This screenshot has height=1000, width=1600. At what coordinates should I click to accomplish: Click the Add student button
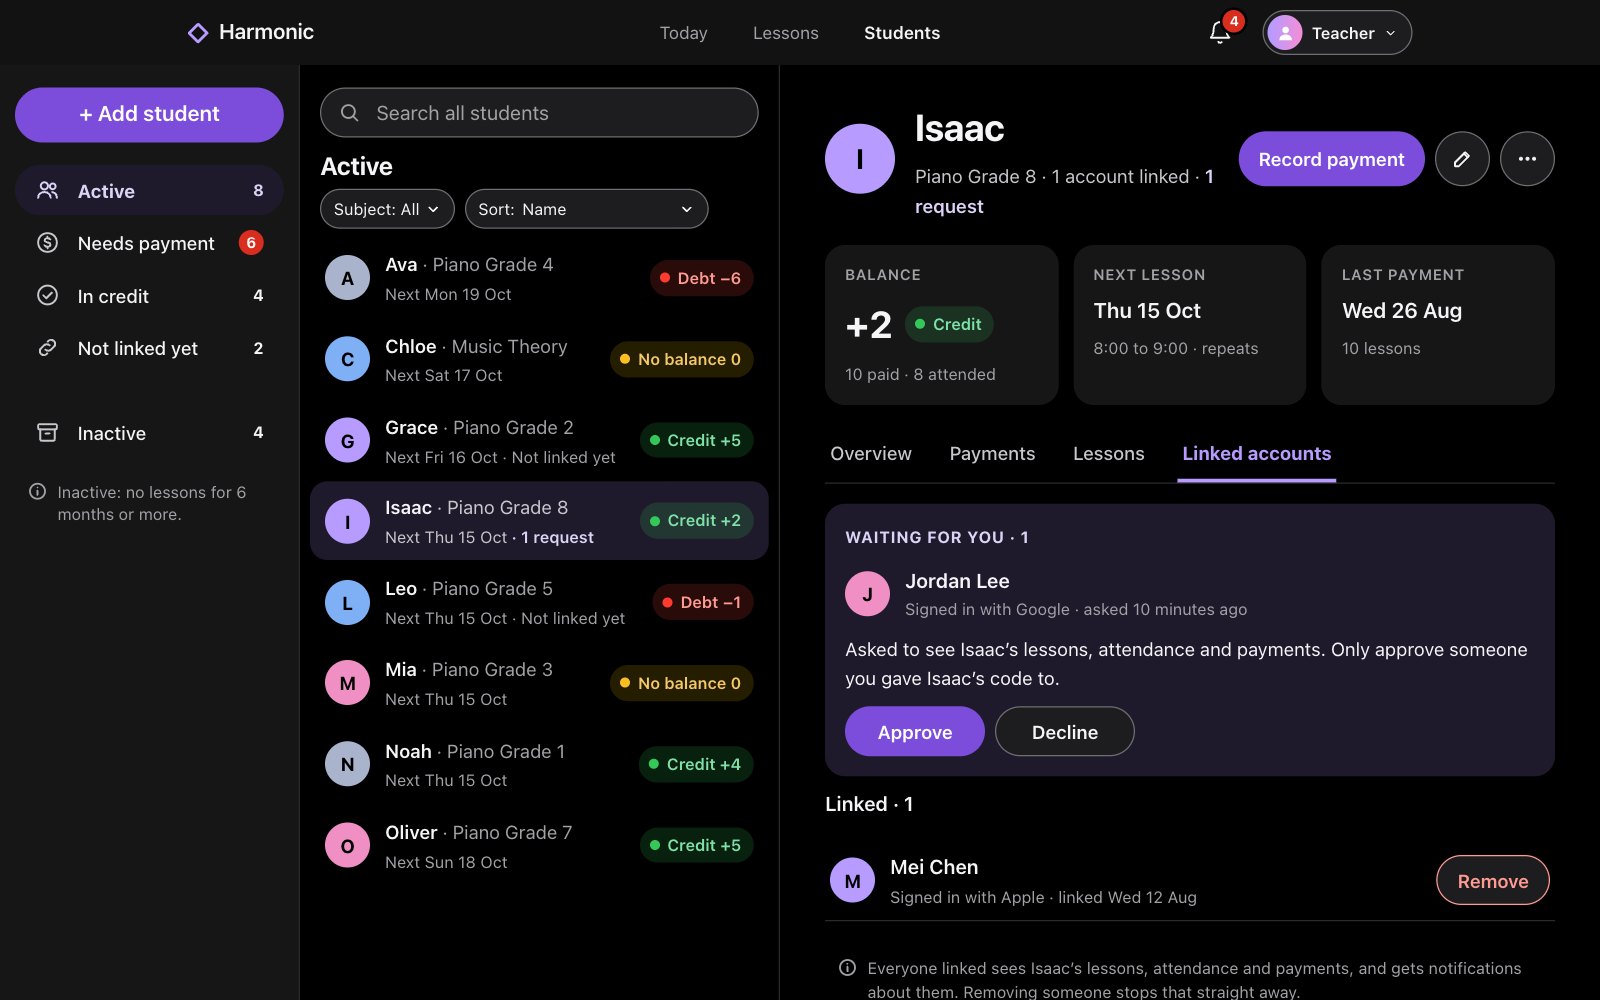click(x=149, y=114)
